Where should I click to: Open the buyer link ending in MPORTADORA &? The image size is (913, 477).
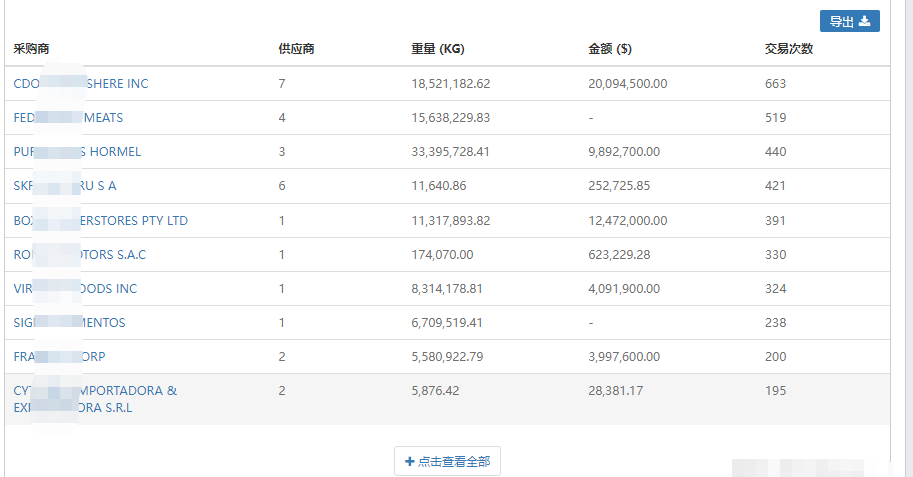coord(95,399)
